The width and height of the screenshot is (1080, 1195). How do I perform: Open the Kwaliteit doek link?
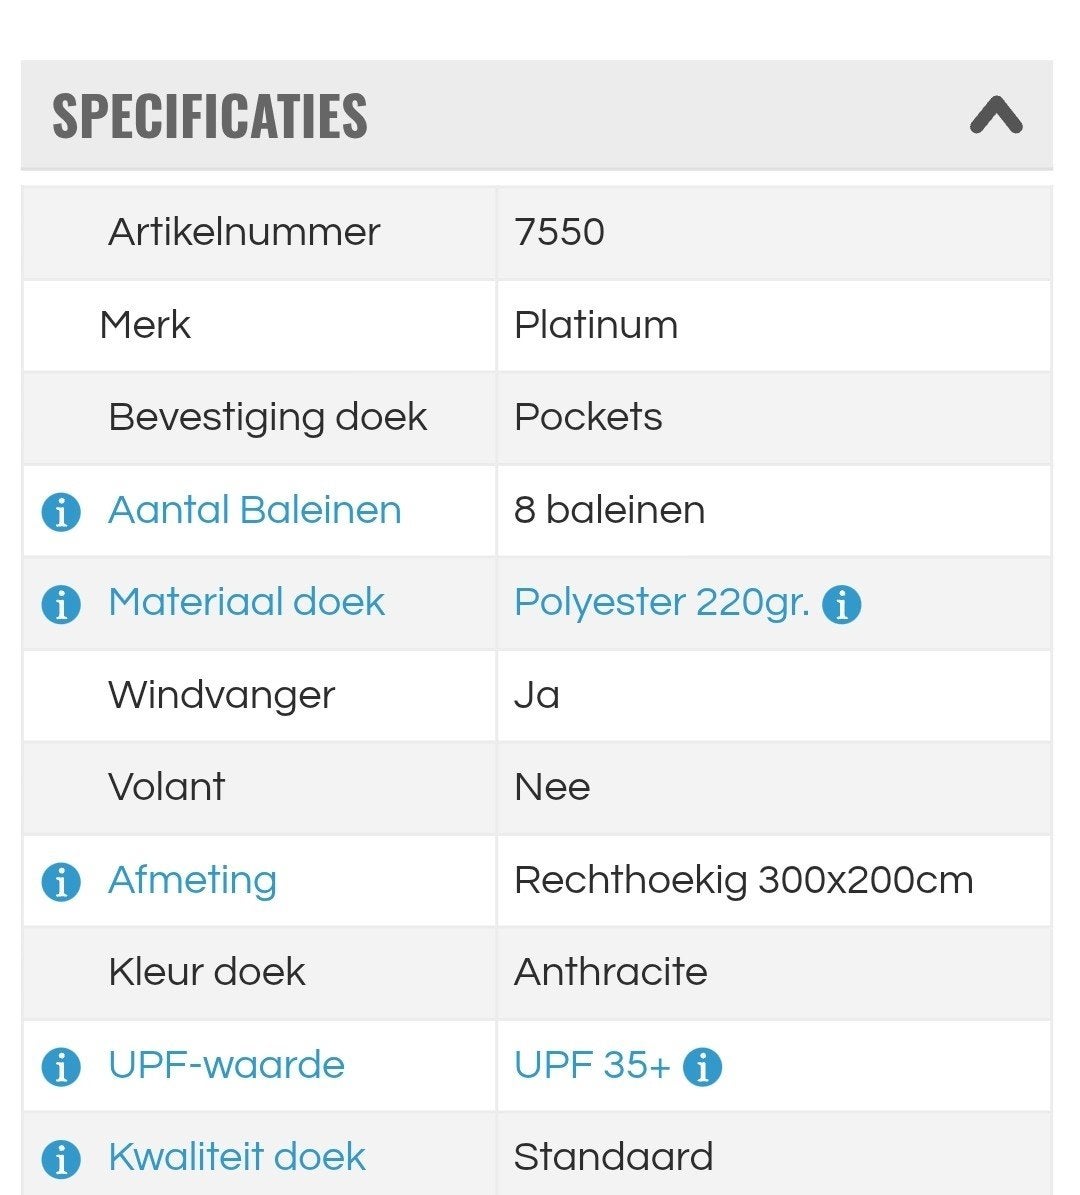click(x=237, y=1157)
